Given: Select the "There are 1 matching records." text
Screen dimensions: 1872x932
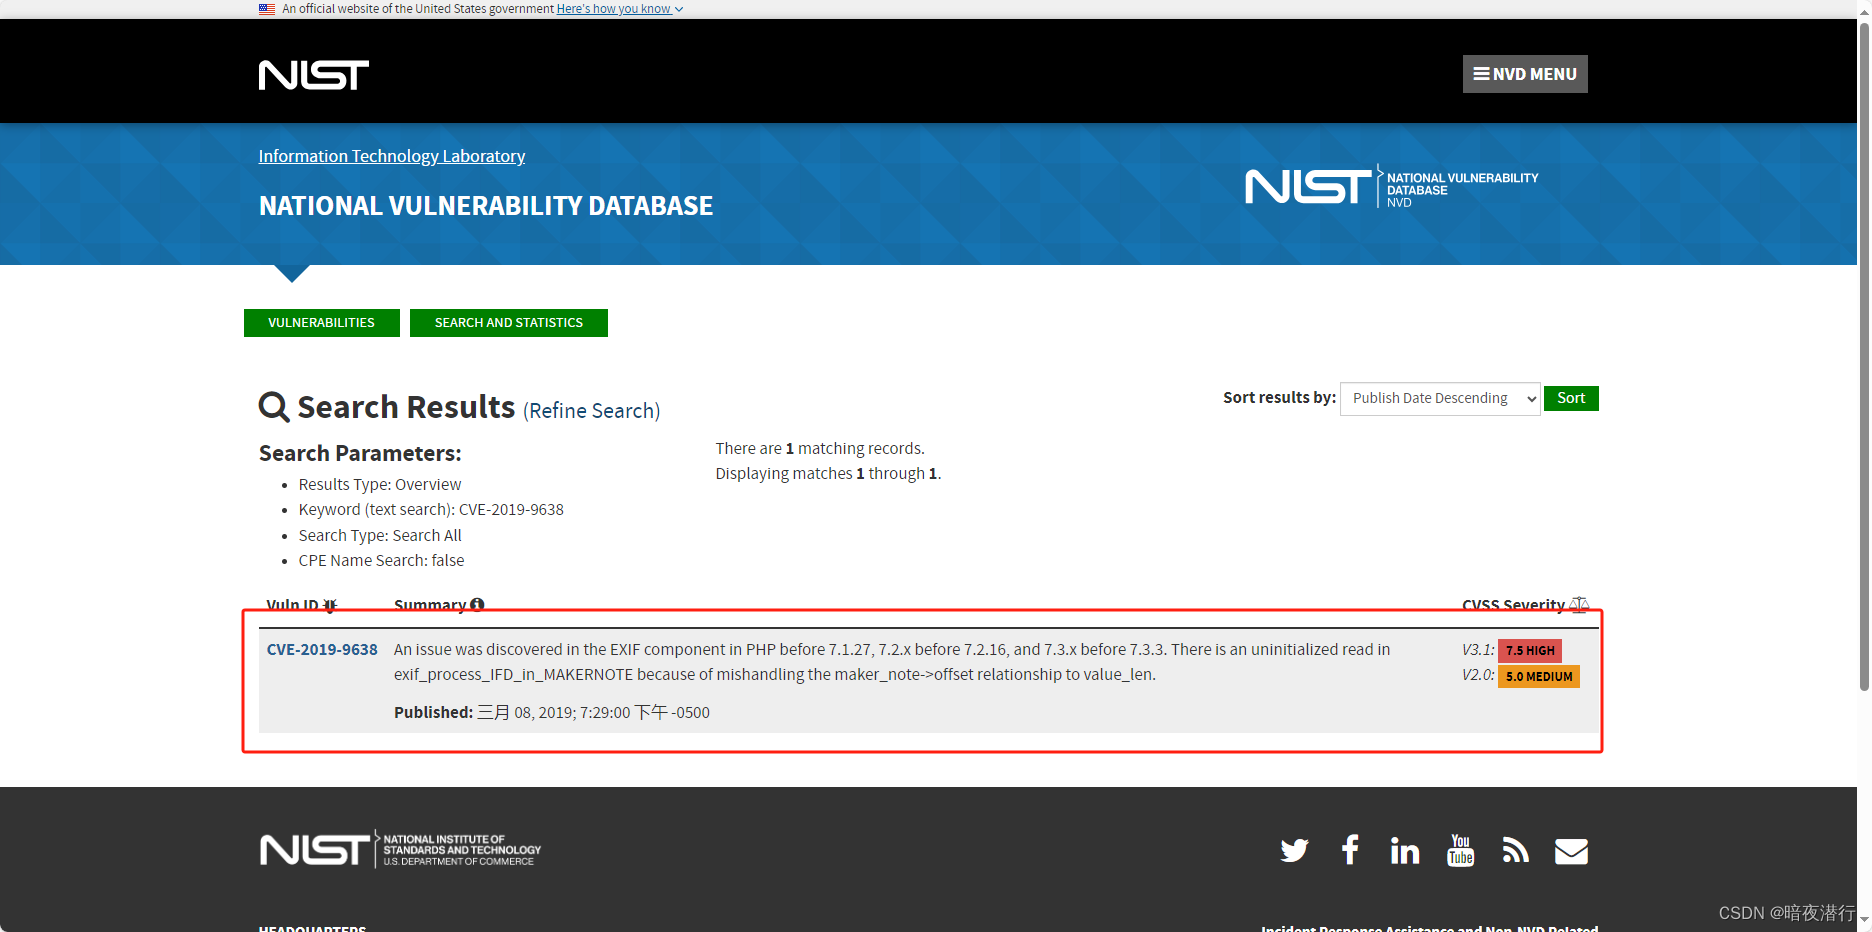Looking at the screenshot, I should pyautogui.click(x=820, y=449).
